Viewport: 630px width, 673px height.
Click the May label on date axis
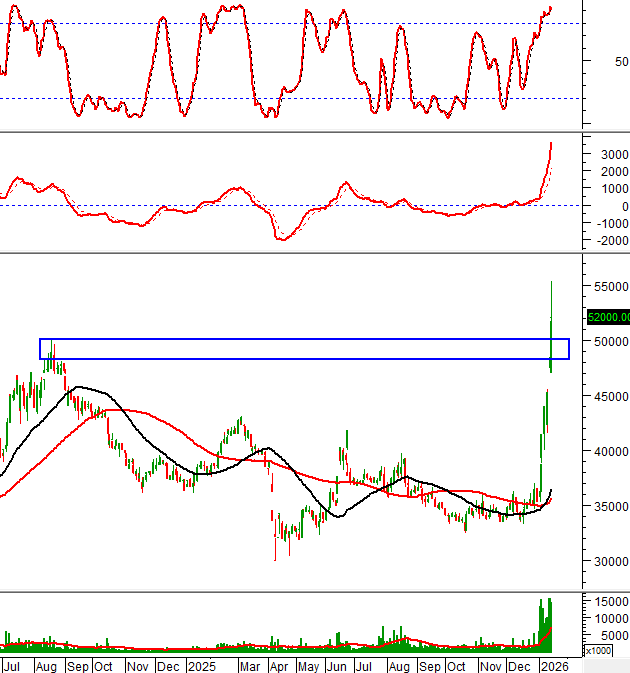[x=308, y=665]
